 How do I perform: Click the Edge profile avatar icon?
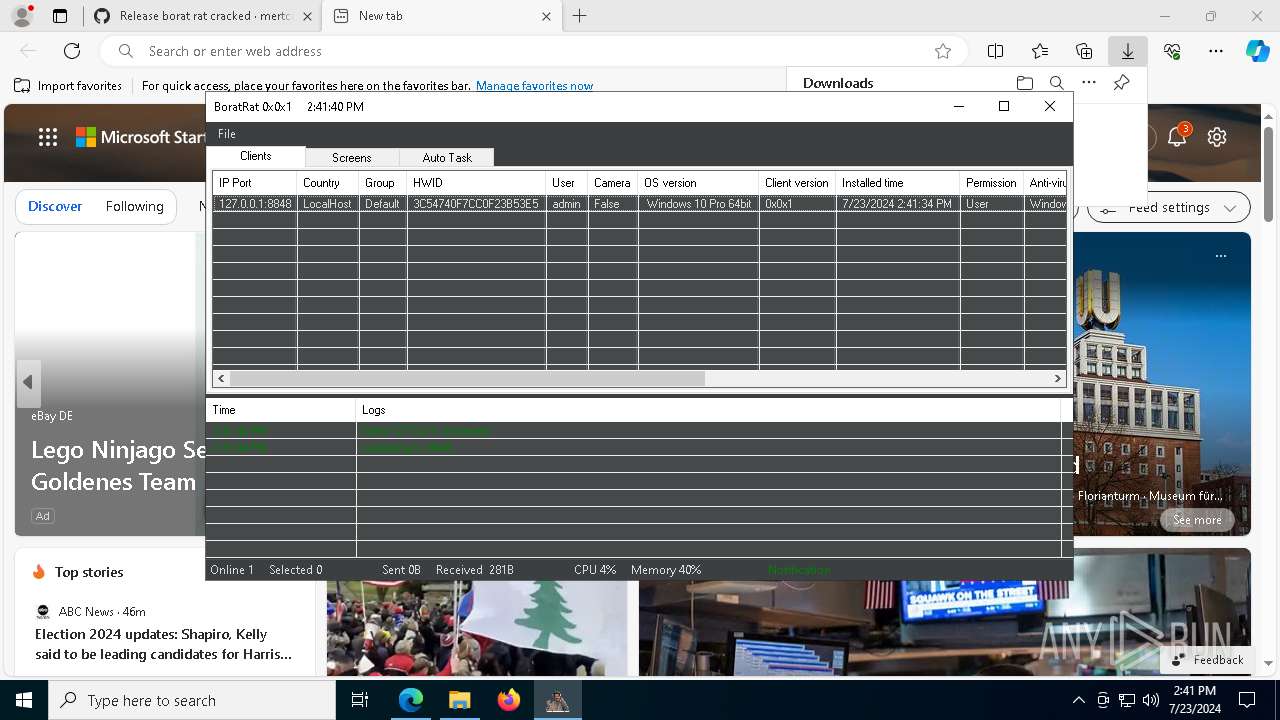coord(21,16)
